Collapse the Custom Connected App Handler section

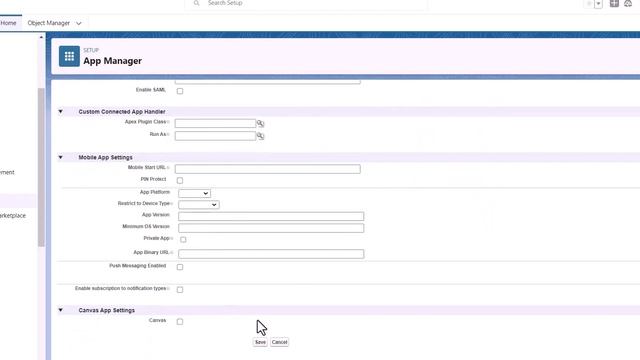pos(60,111)
